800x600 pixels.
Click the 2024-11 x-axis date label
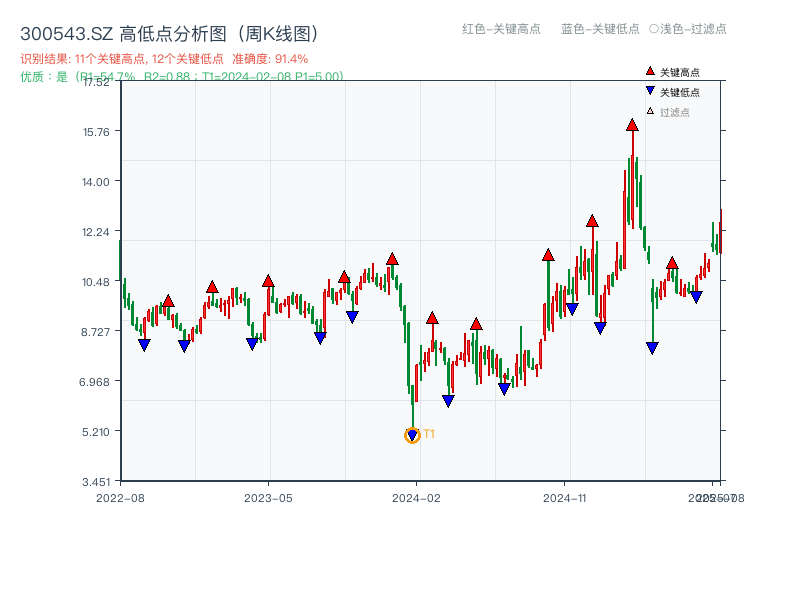[564, 498]
